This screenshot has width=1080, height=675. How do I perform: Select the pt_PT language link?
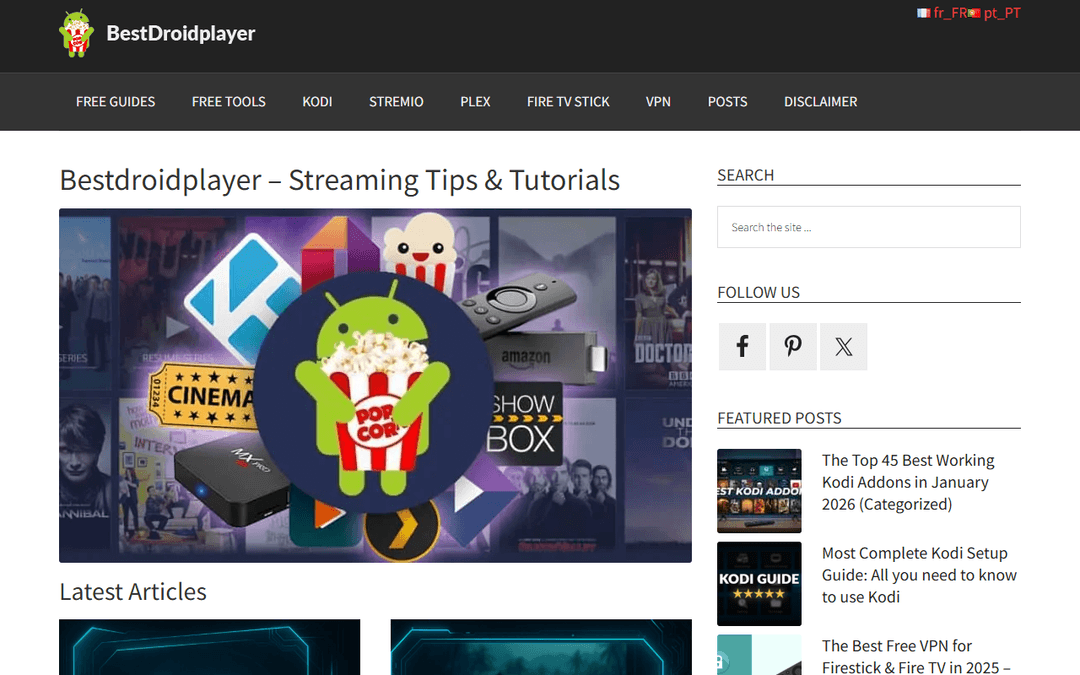click(1002, 13)
